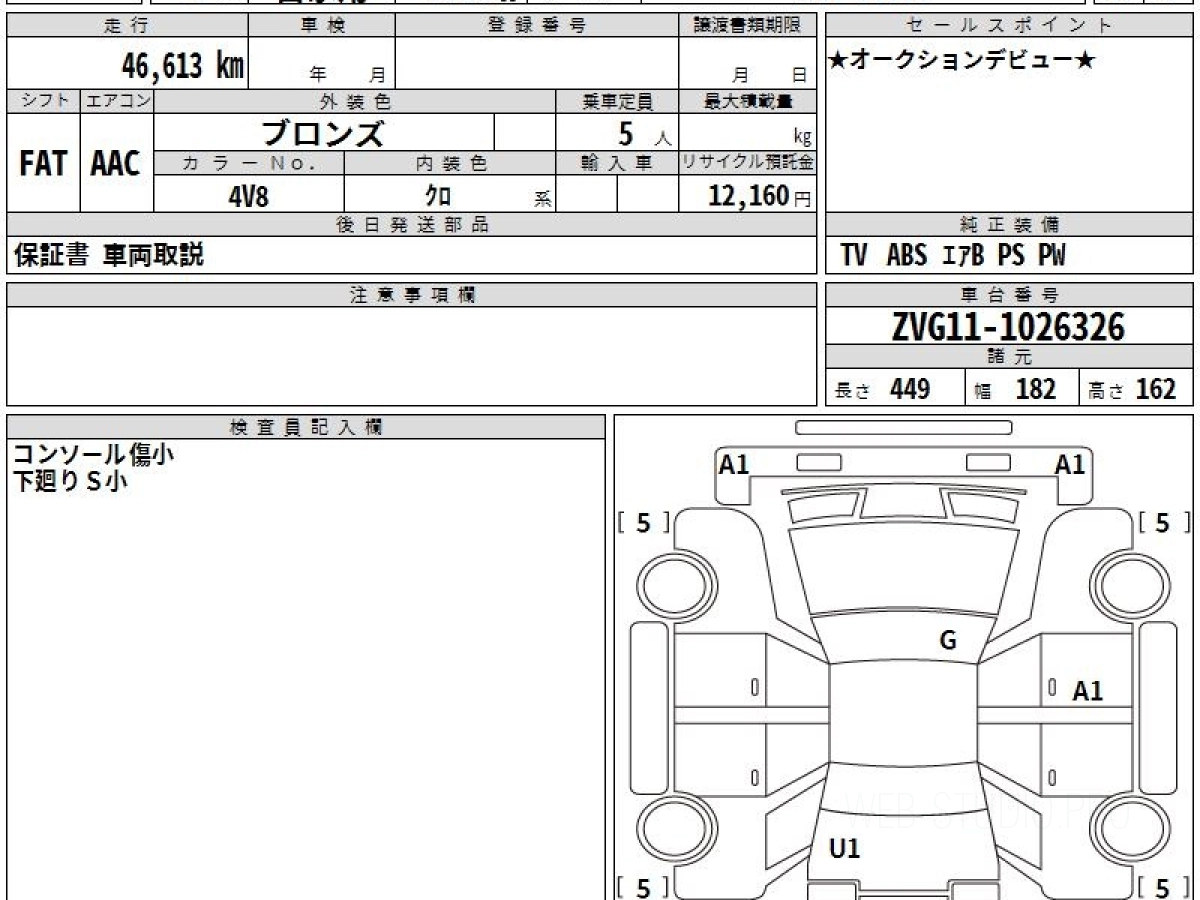Select the 保証書 車両取説 parts text

pyautogui.click(x=108, y=255)
